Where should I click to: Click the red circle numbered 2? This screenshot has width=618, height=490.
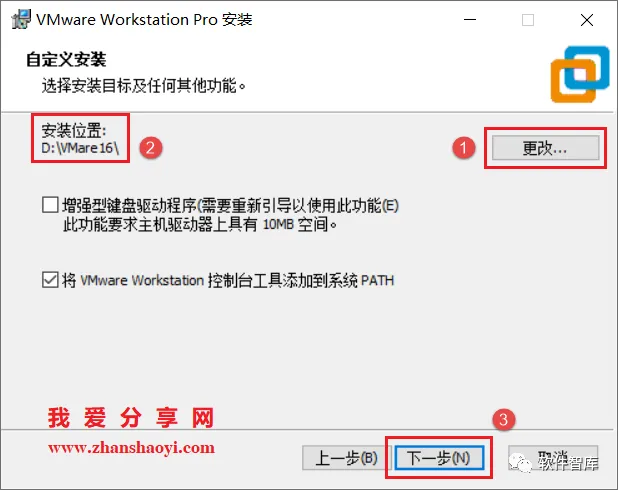coord(151,148)
